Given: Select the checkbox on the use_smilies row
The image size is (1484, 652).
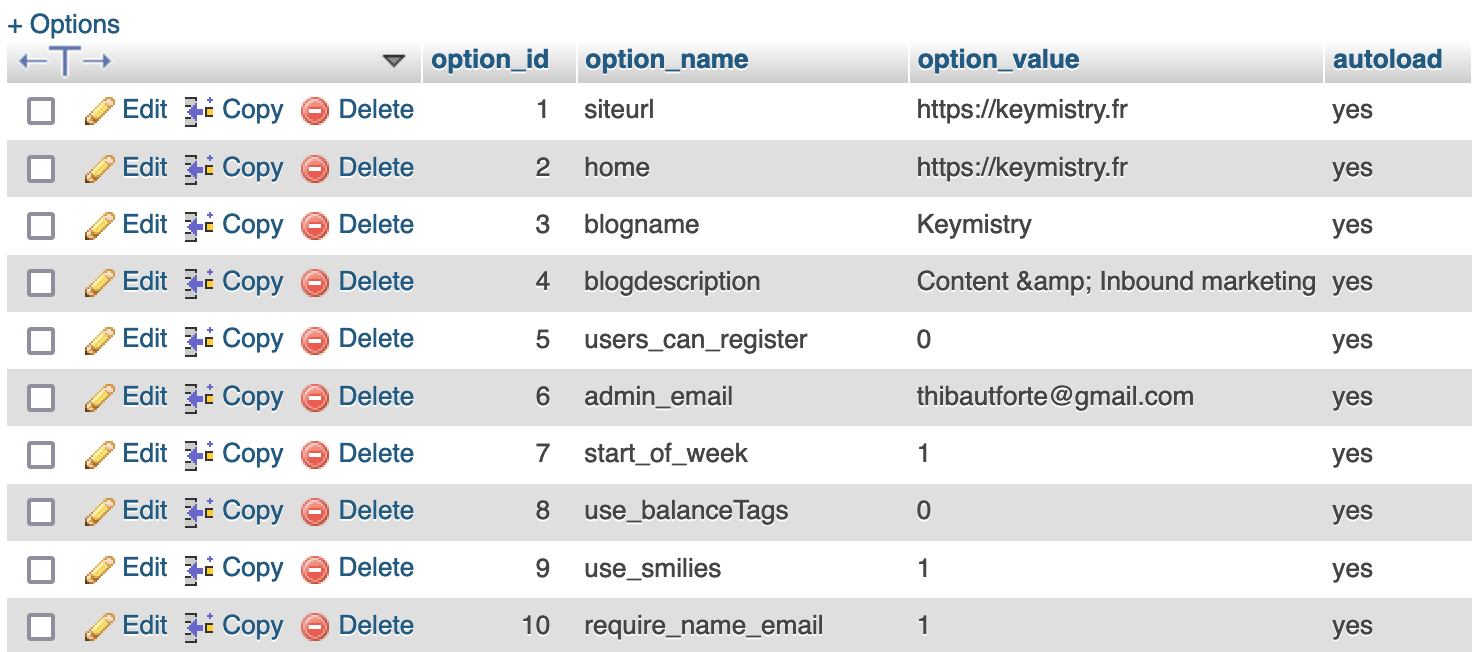Looking at the screenshot, I should 40,568.
